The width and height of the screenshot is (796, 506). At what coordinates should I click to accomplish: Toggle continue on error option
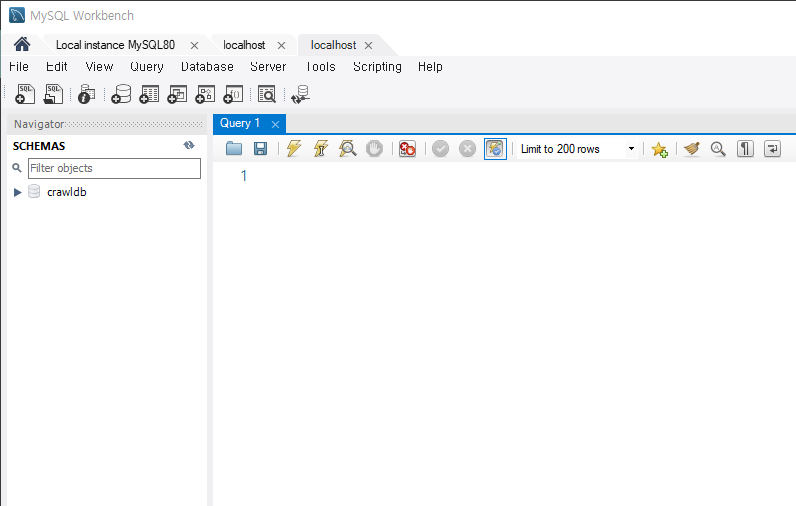tap(407, 149)
